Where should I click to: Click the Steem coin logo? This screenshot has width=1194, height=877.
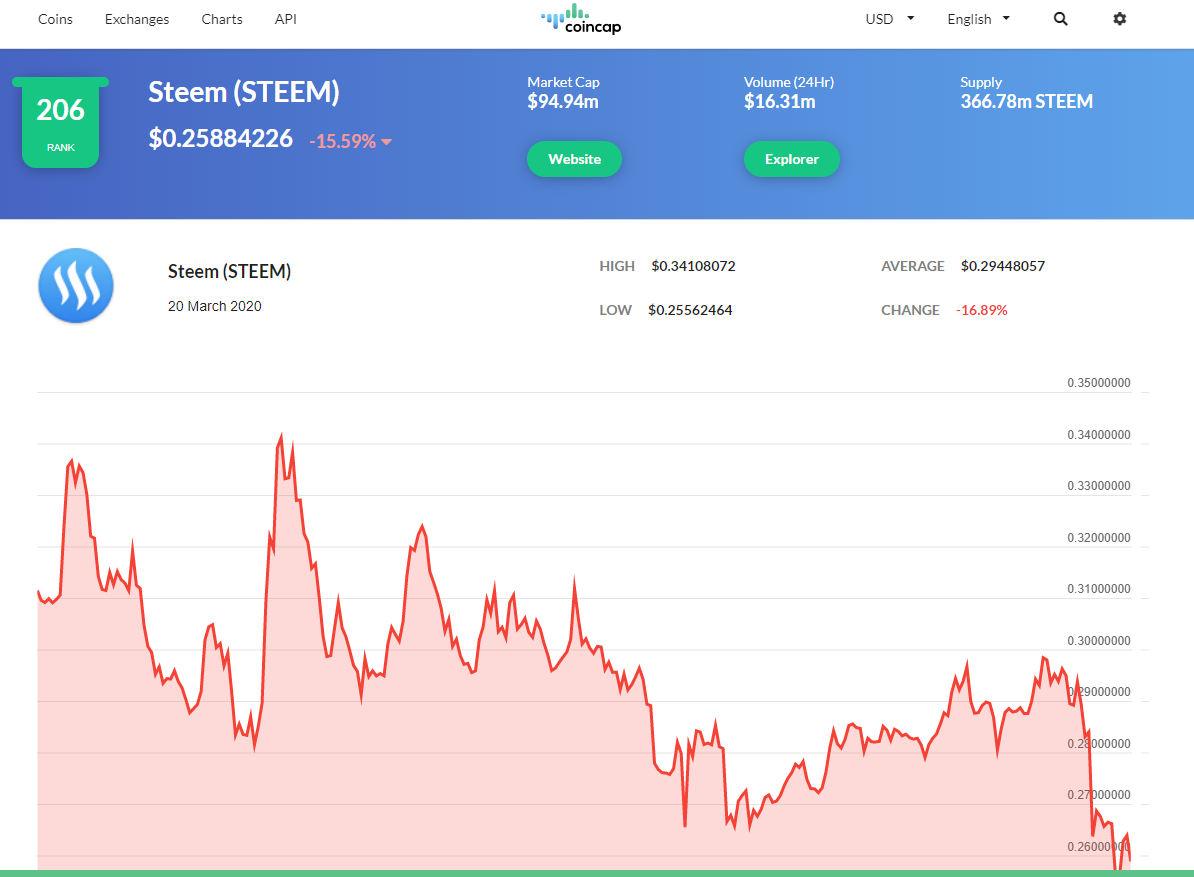pos(76,285)
